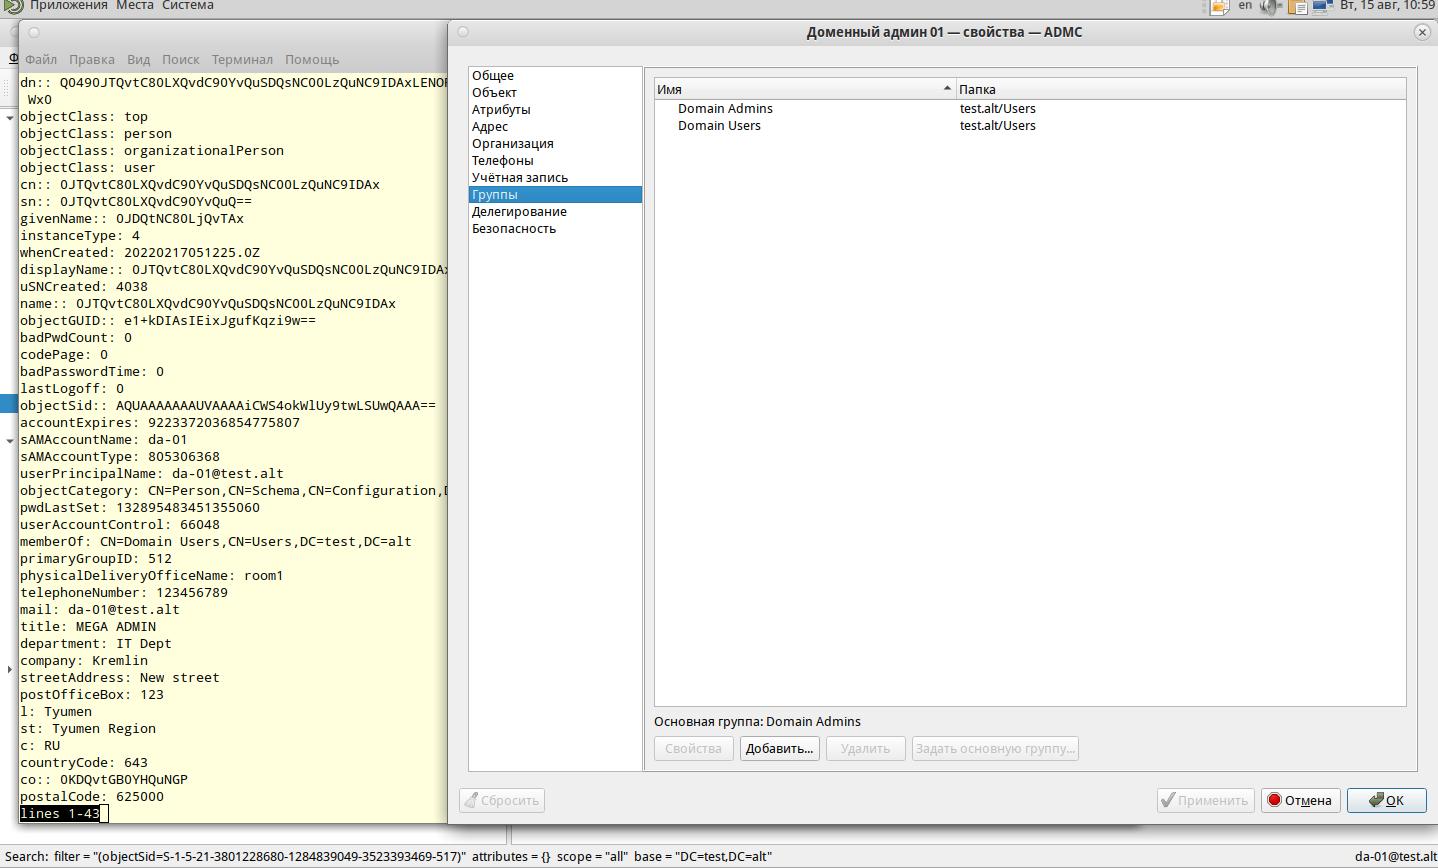The image size is (1438, 868).
Task: Click the volume speaker icon in tray
Action: [1270, 6]
